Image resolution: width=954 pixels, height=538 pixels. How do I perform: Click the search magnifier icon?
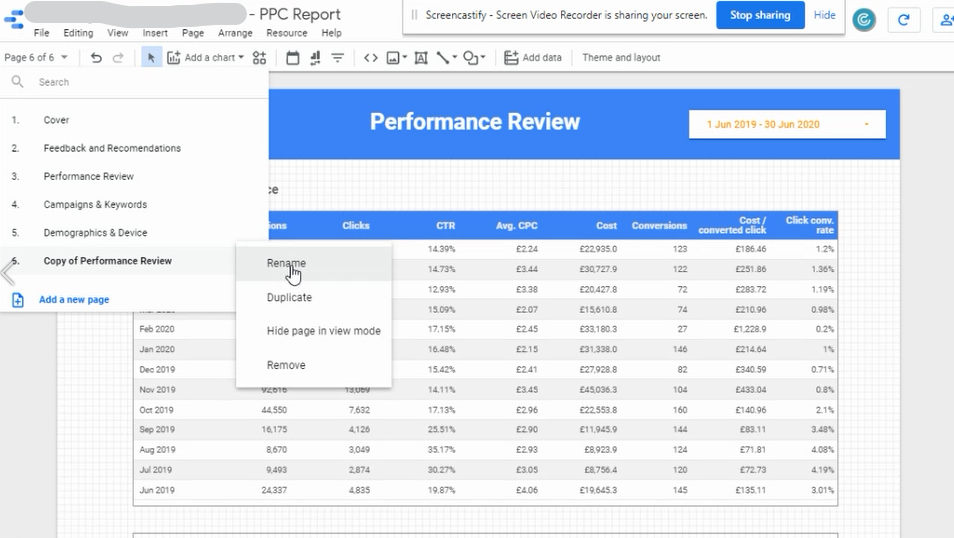click(x=18, y=82)
